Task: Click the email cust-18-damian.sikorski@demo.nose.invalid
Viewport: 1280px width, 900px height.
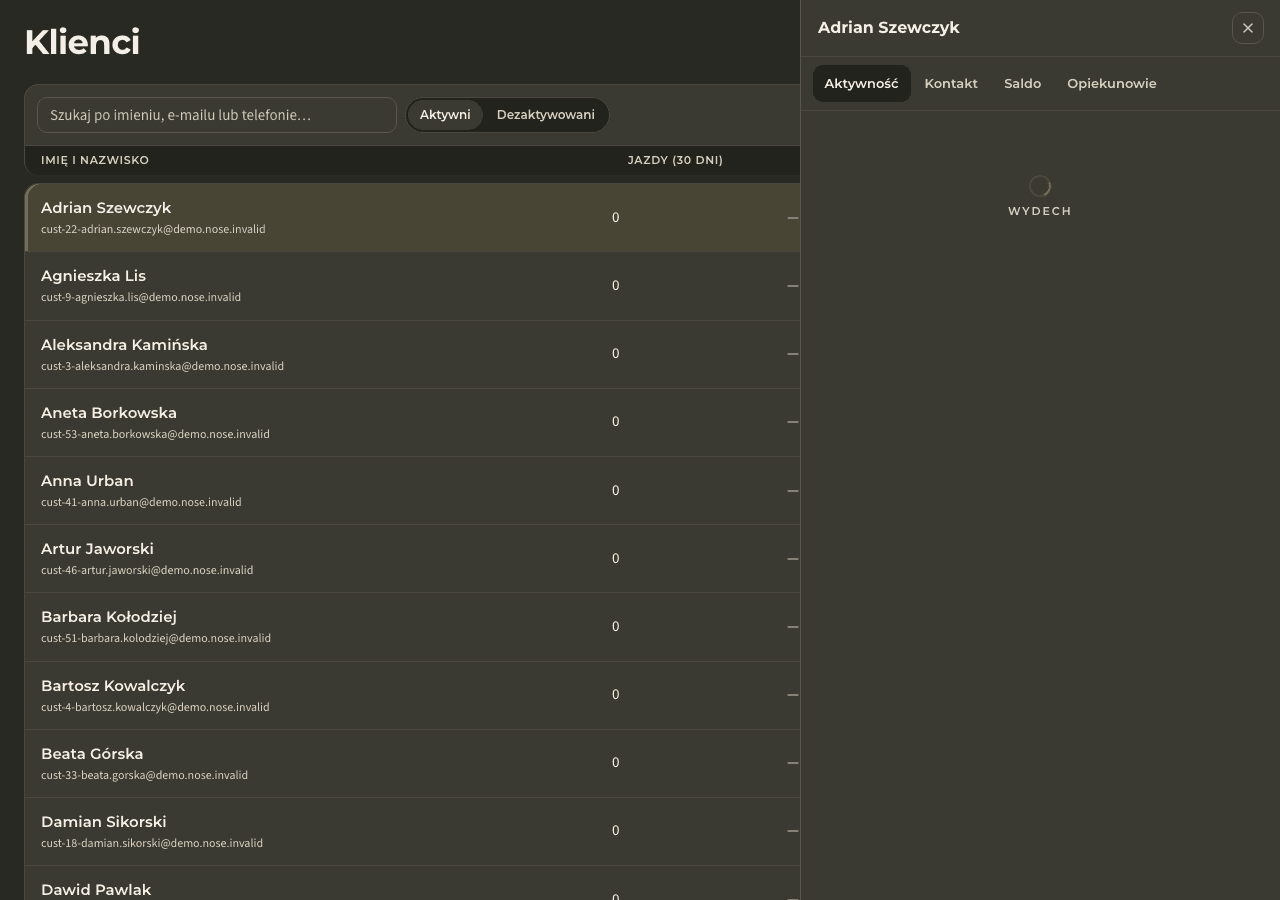Action: (x=152, y=843)
